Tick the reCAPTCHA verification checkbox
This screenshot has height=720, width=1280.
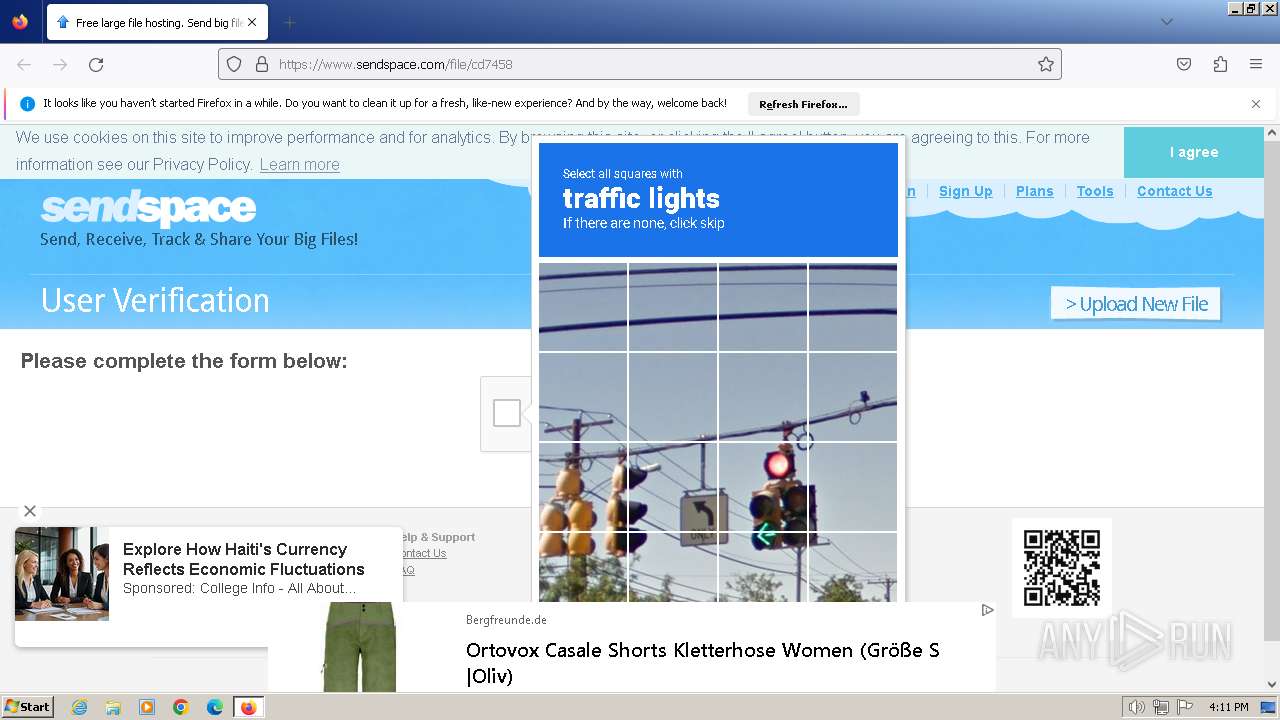[507, 413]
